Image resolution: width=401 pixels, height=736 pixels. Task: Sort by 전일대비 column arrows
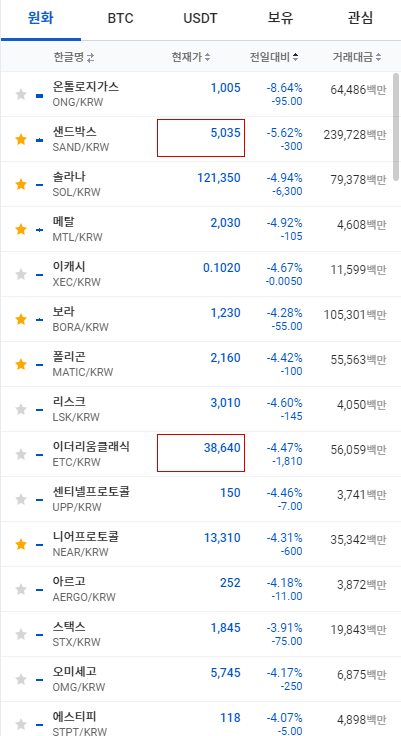coord(295,57)
